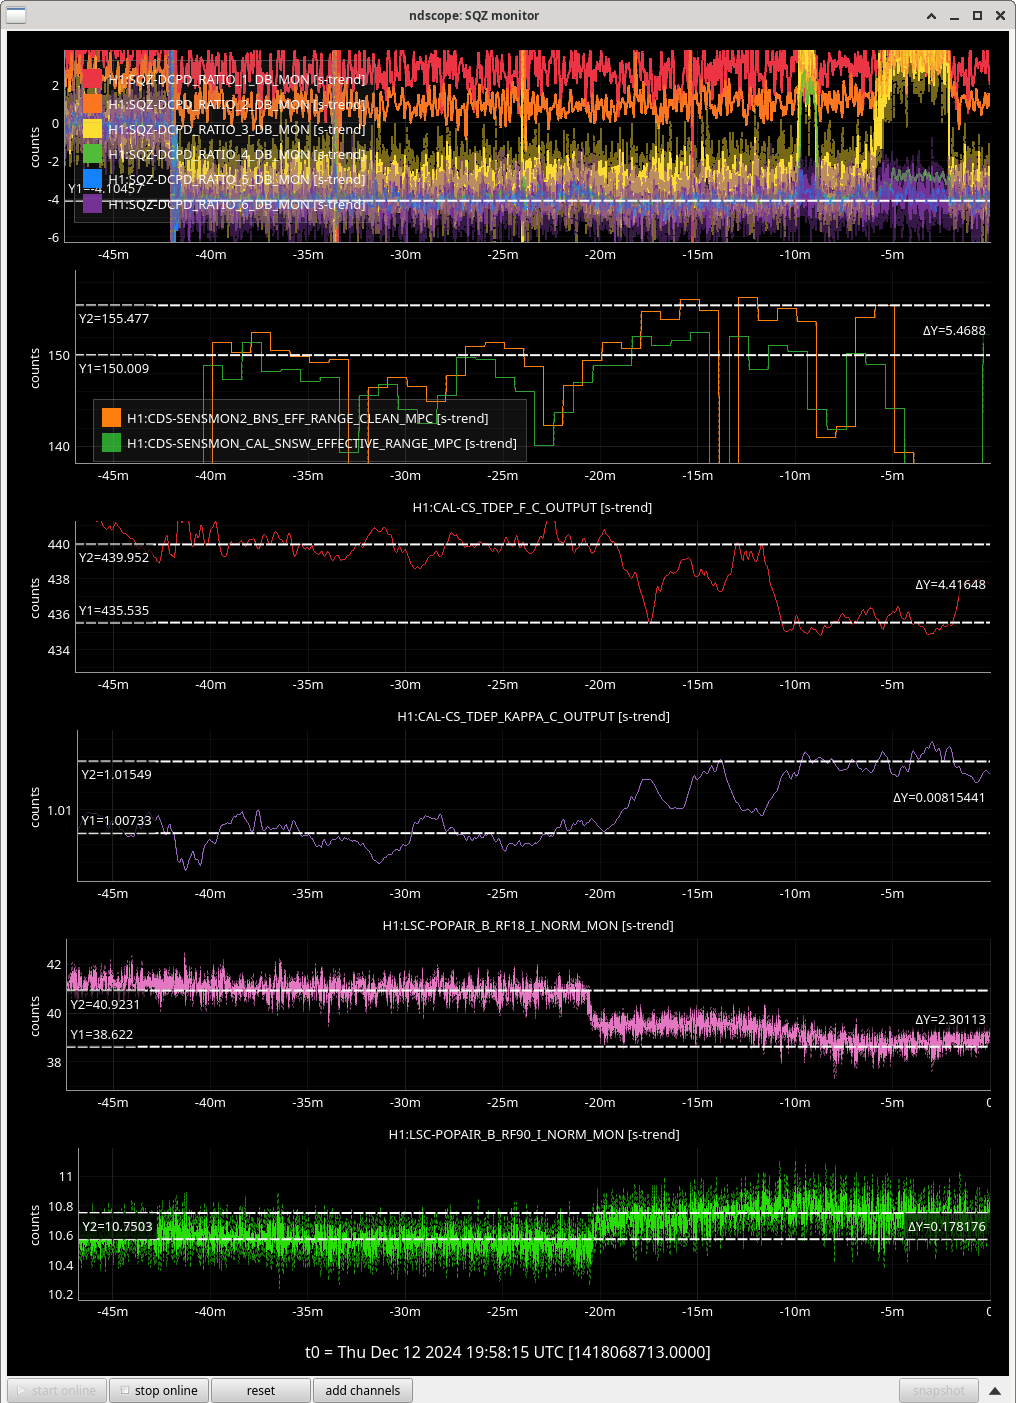Roll up the ndscope window with the up-arrow
Viewport: 1016px width, 1403px height.
click(932, 15)
